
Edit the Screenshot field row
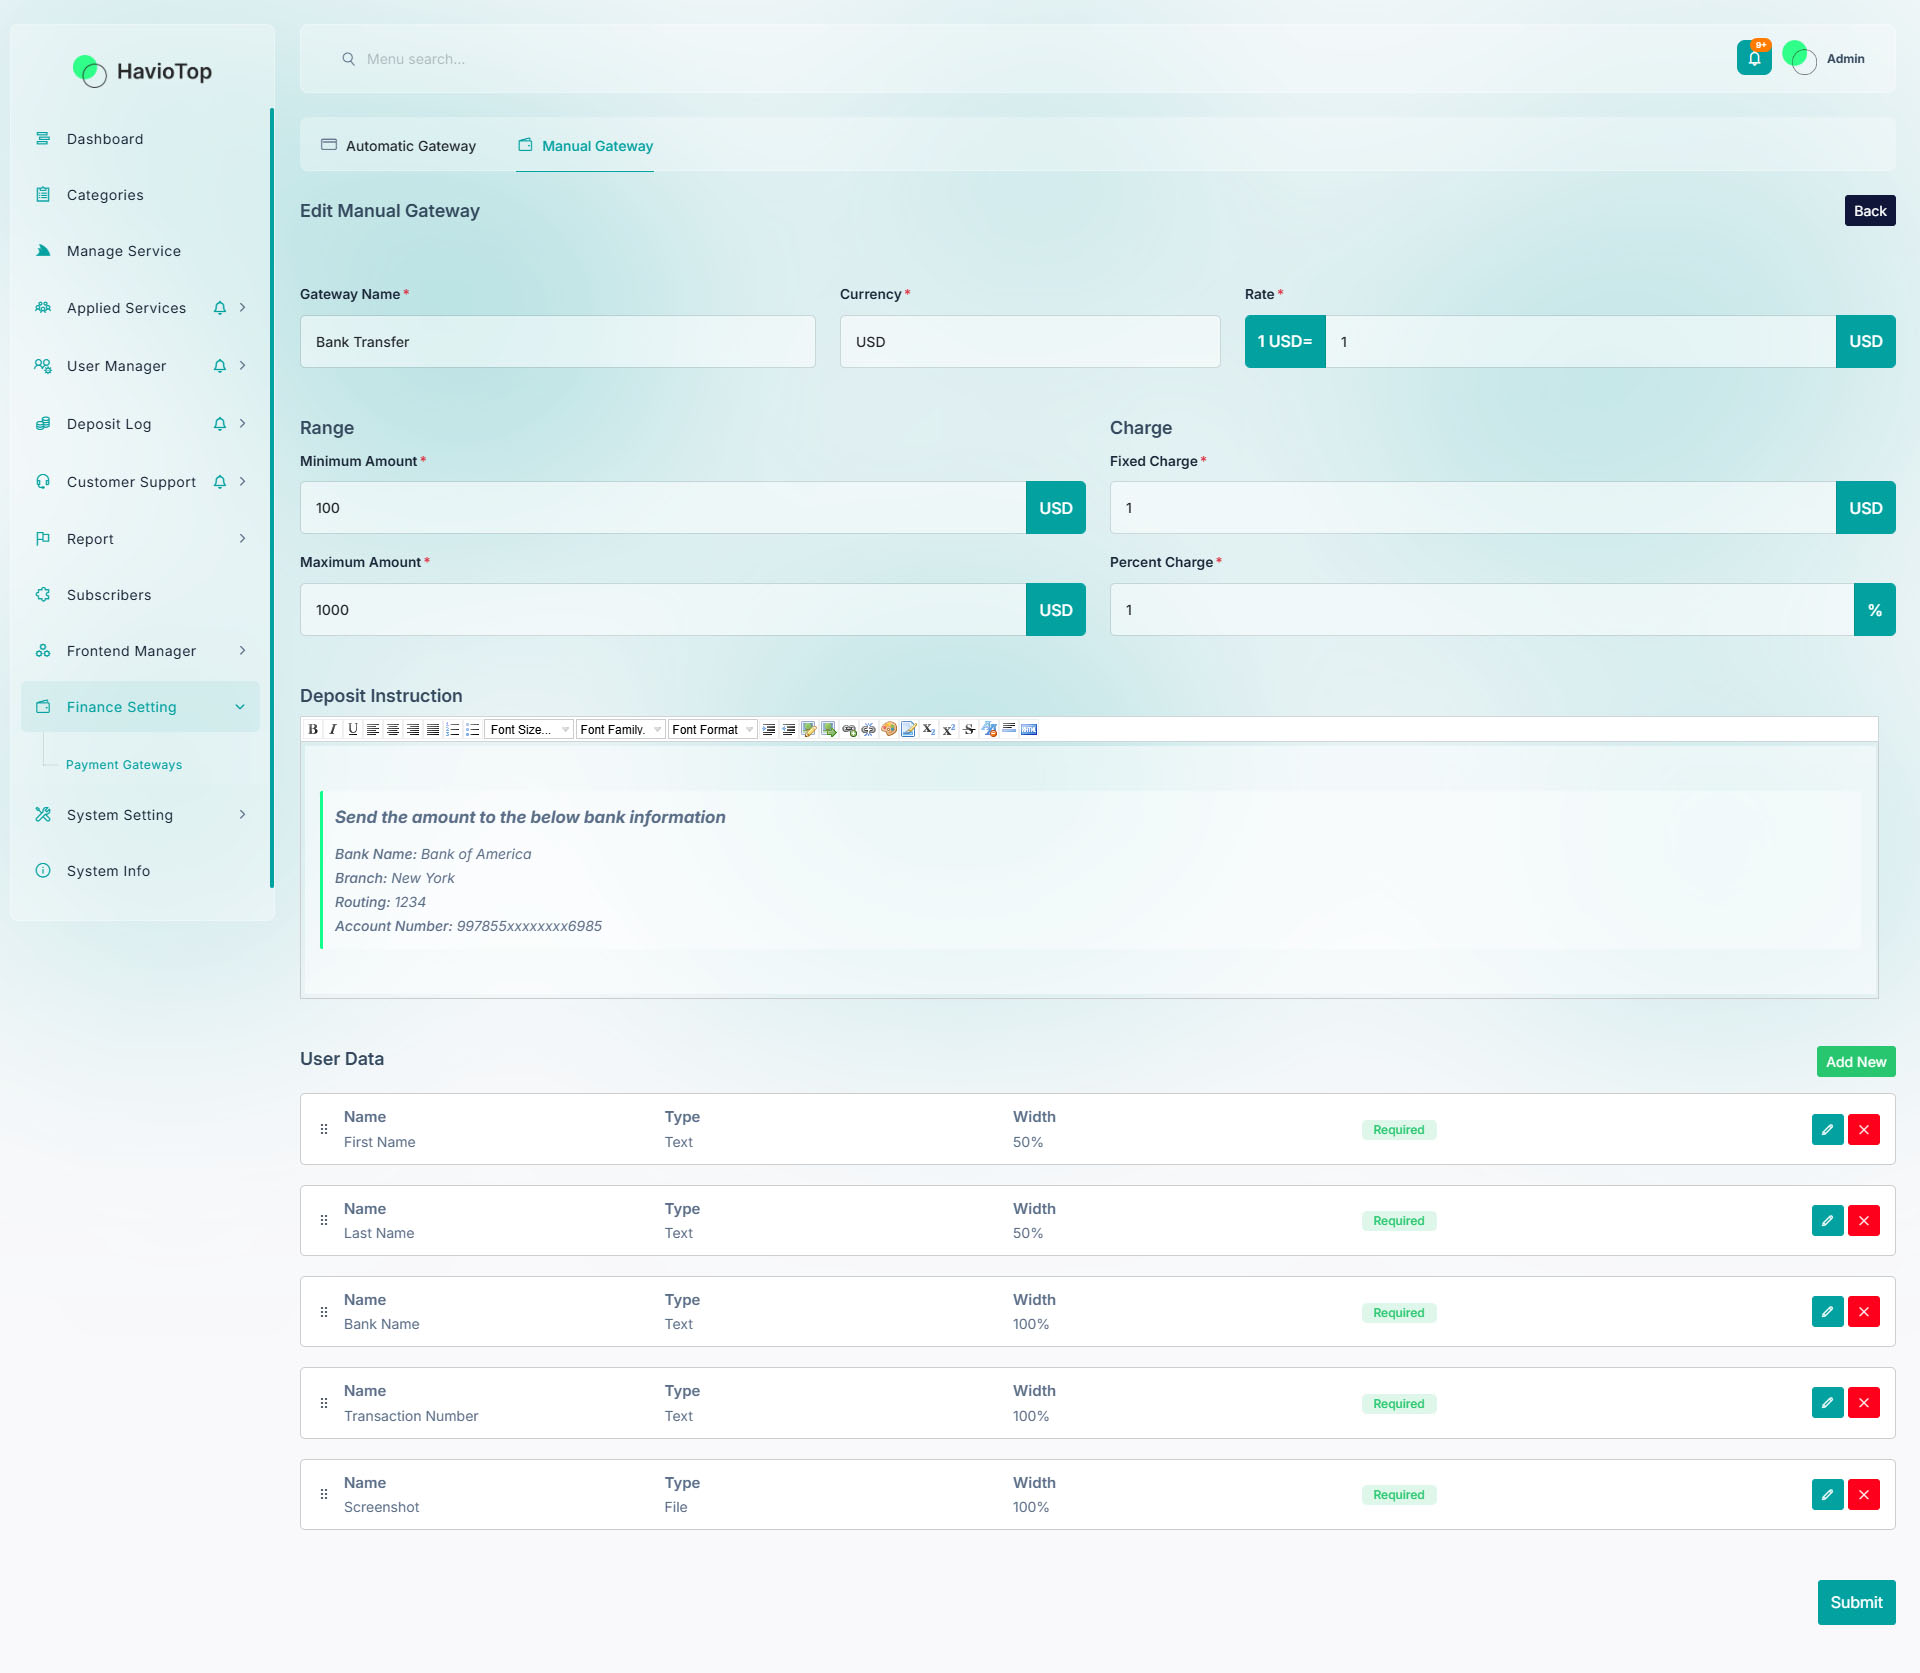pos(1827,1494)
